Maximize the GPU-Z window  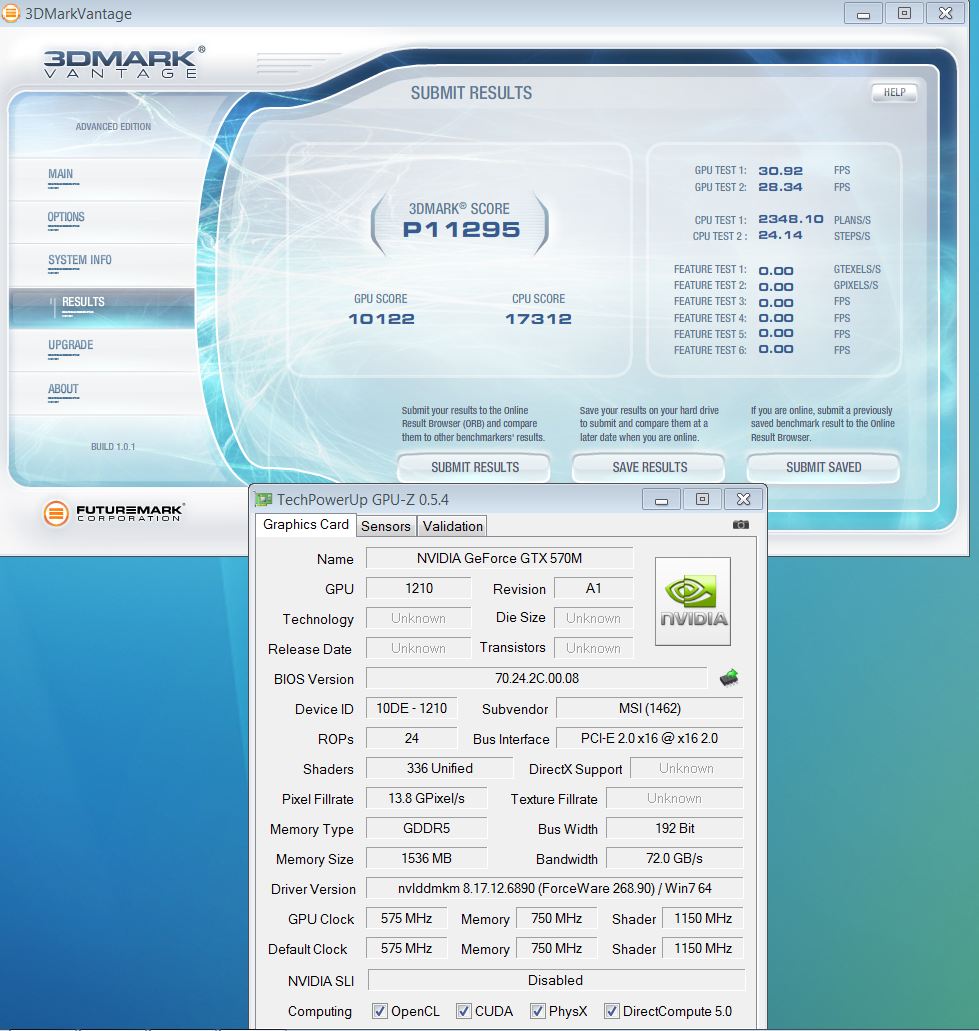(x=702, y=500)
